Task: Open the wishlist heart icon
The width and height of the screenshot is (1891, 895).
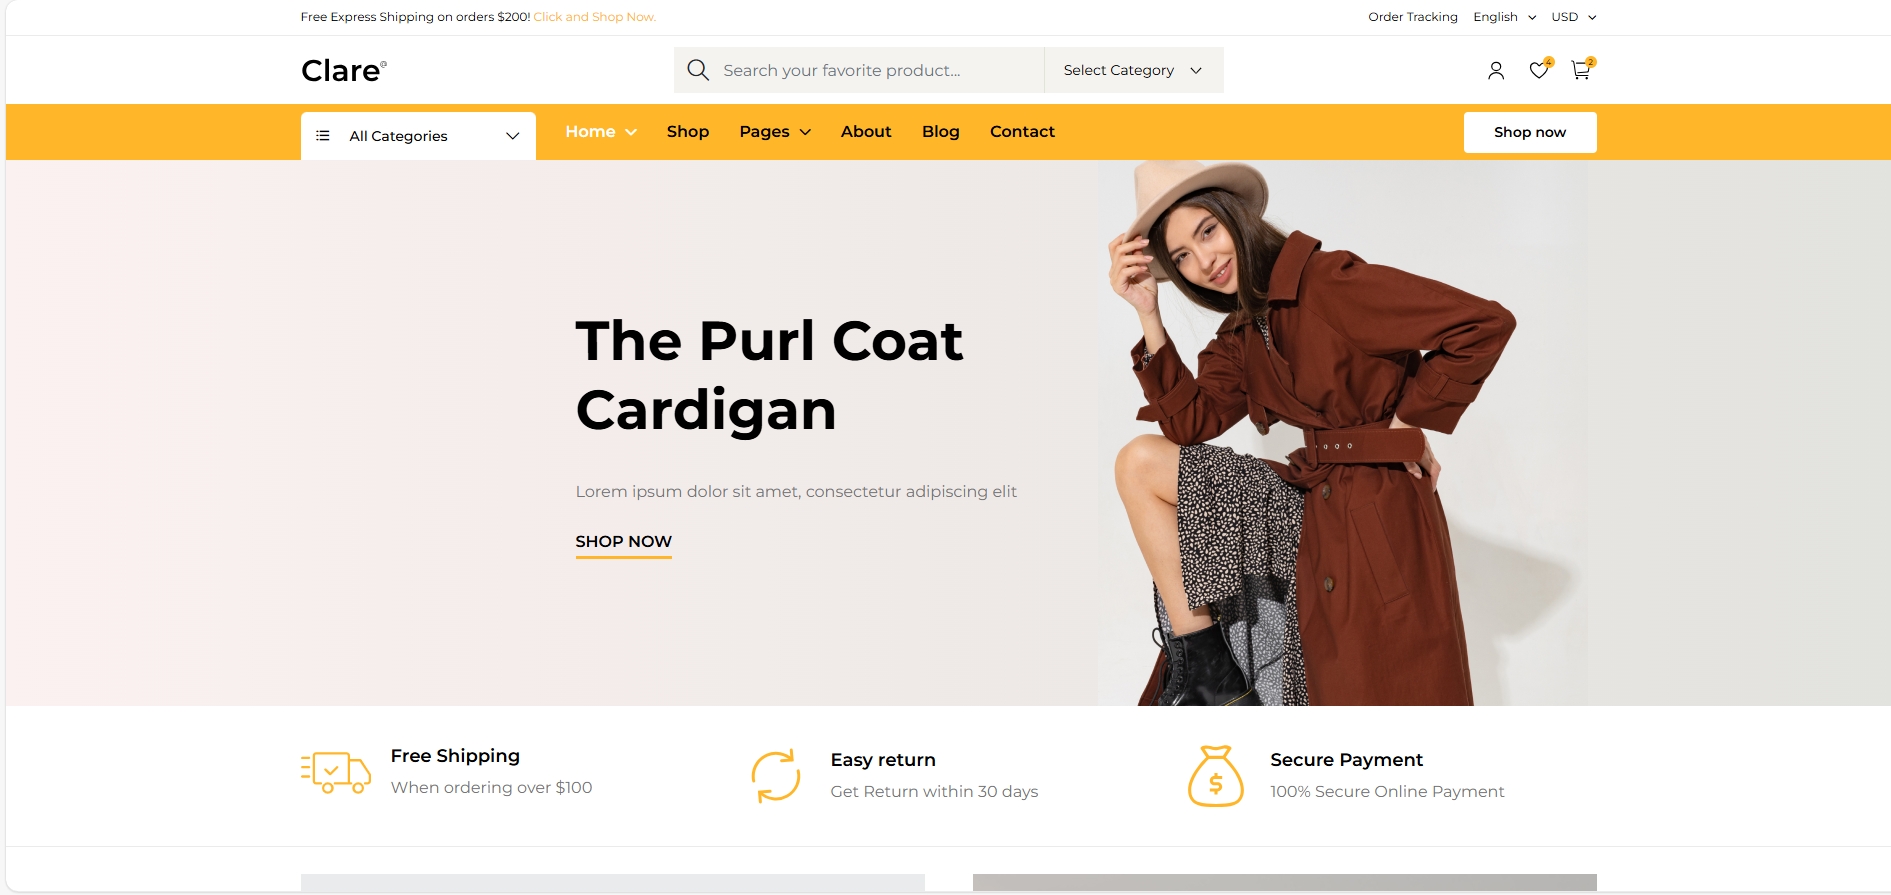Action: 1539,70
